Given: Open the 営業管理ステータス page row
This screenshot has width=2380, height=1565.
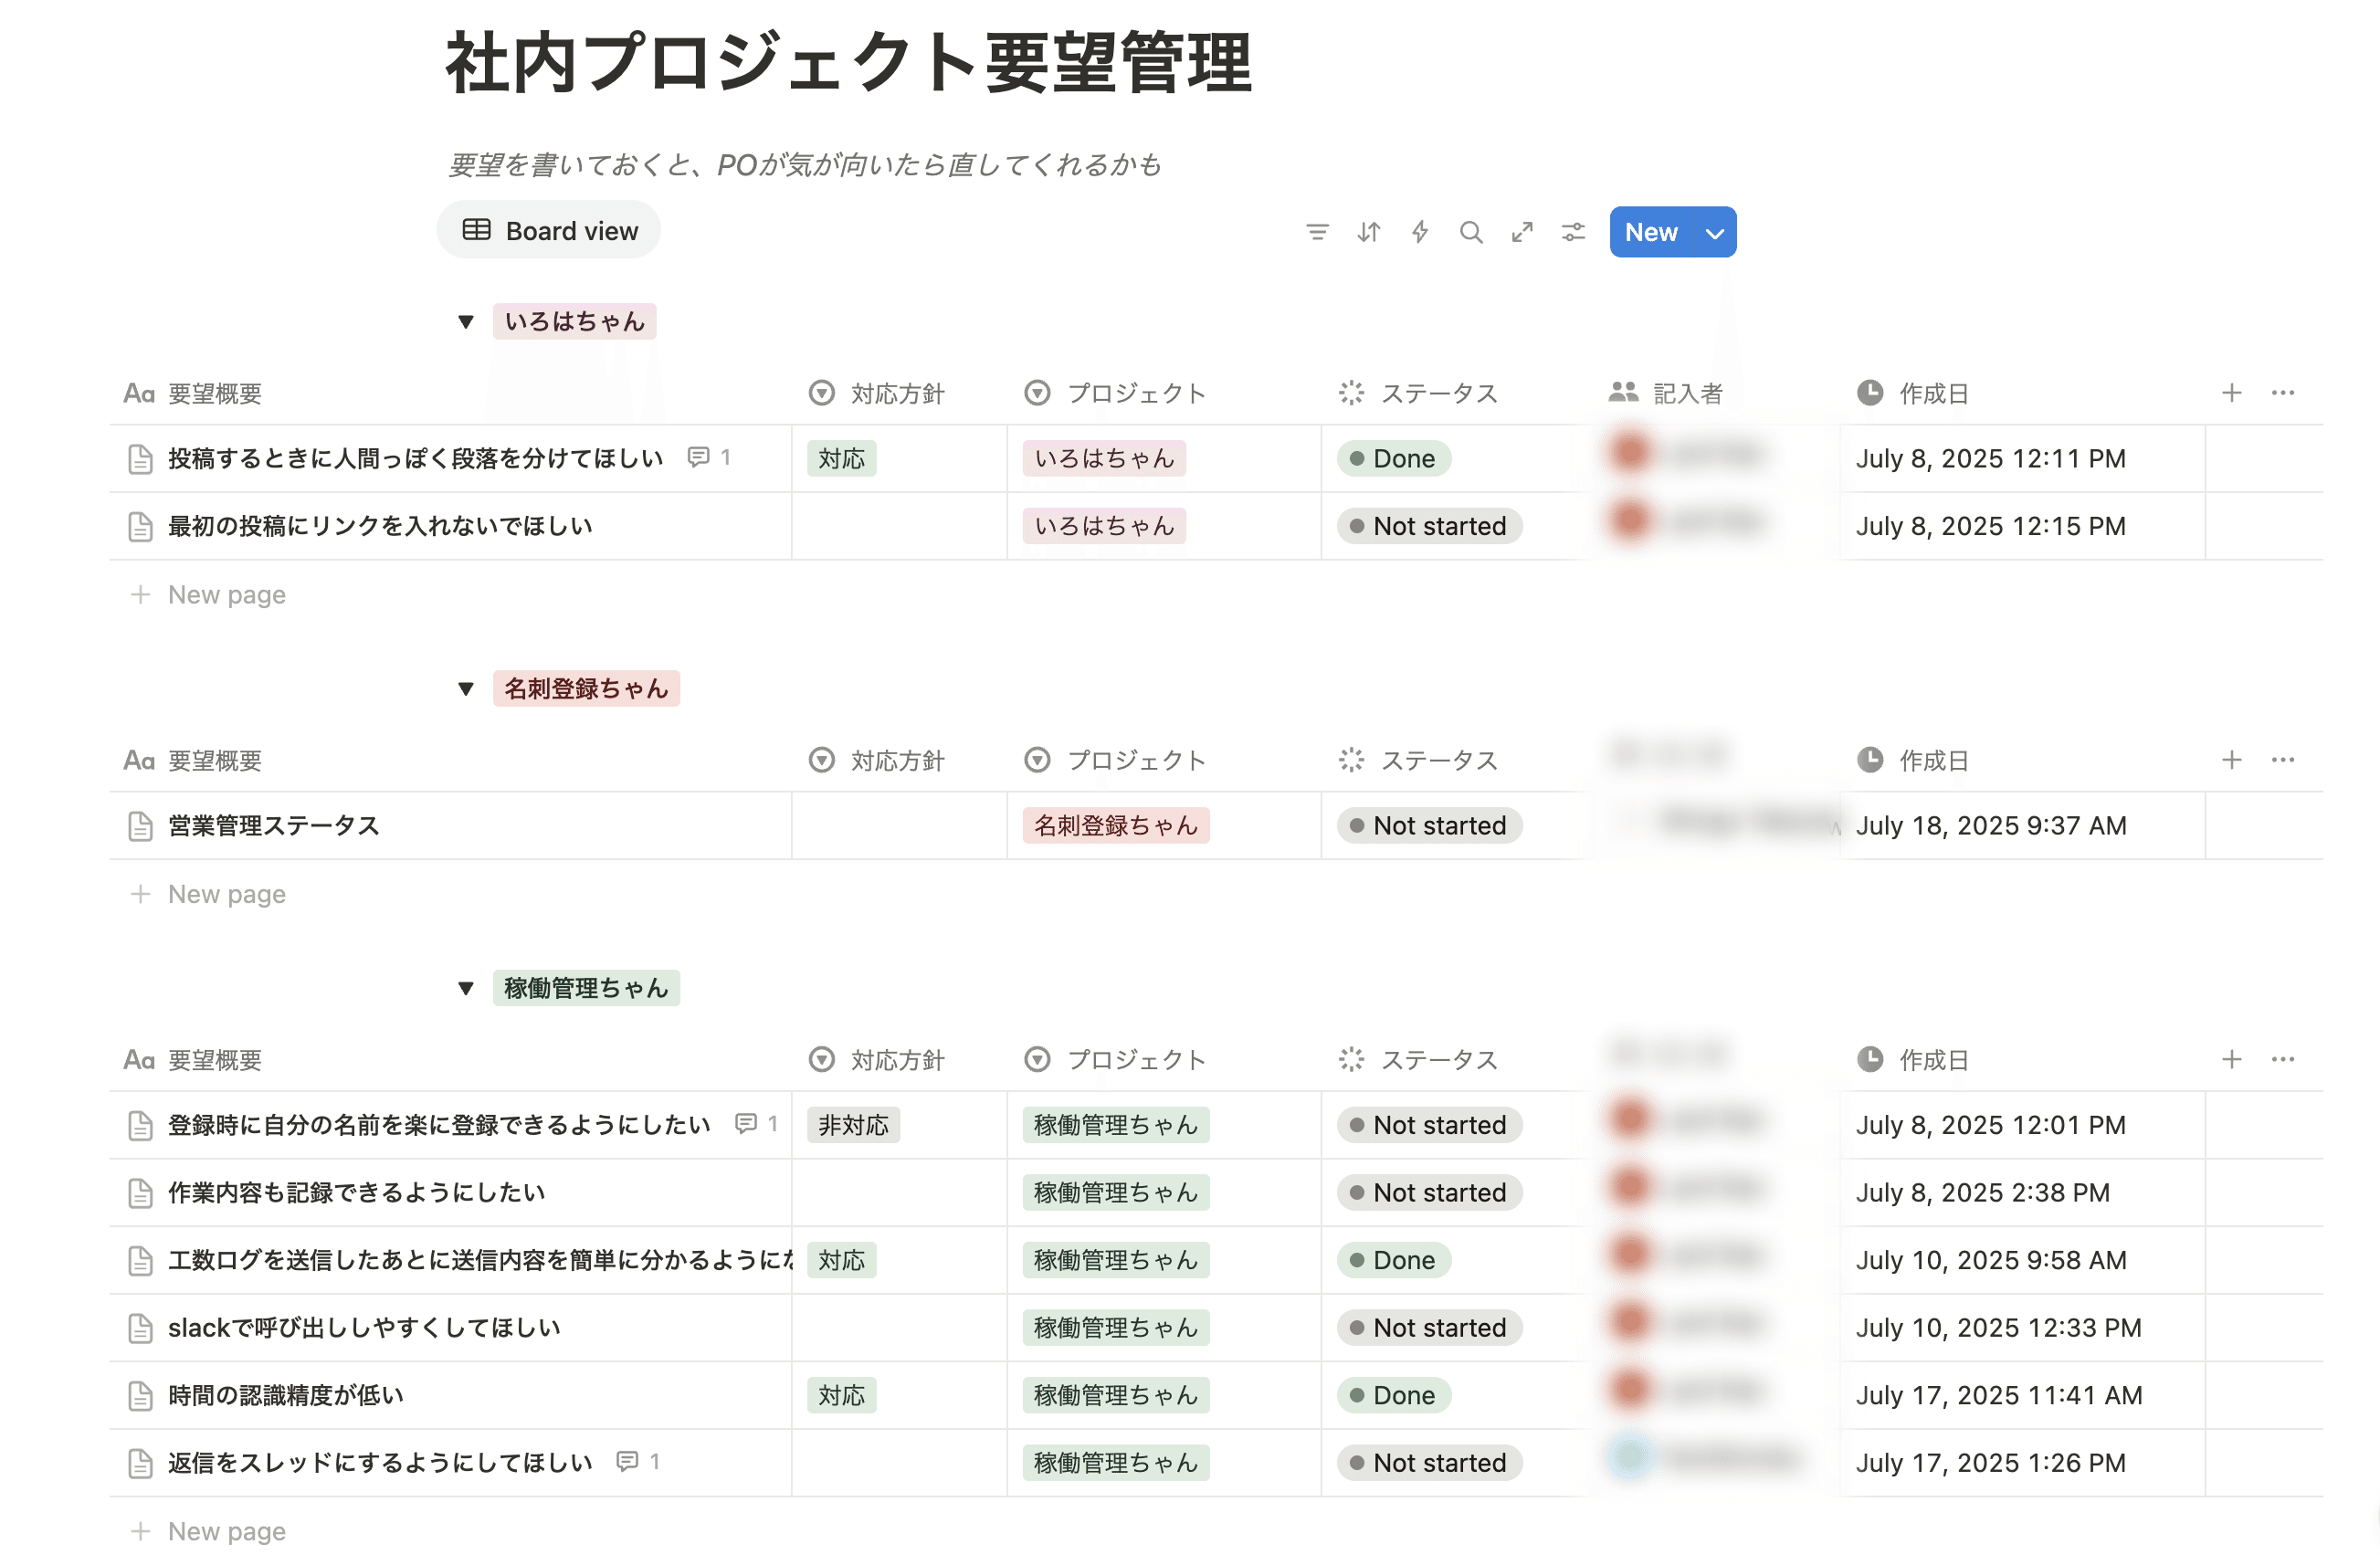Looking at the screenshot, I should pyautogui.click(x=273, y=825).
